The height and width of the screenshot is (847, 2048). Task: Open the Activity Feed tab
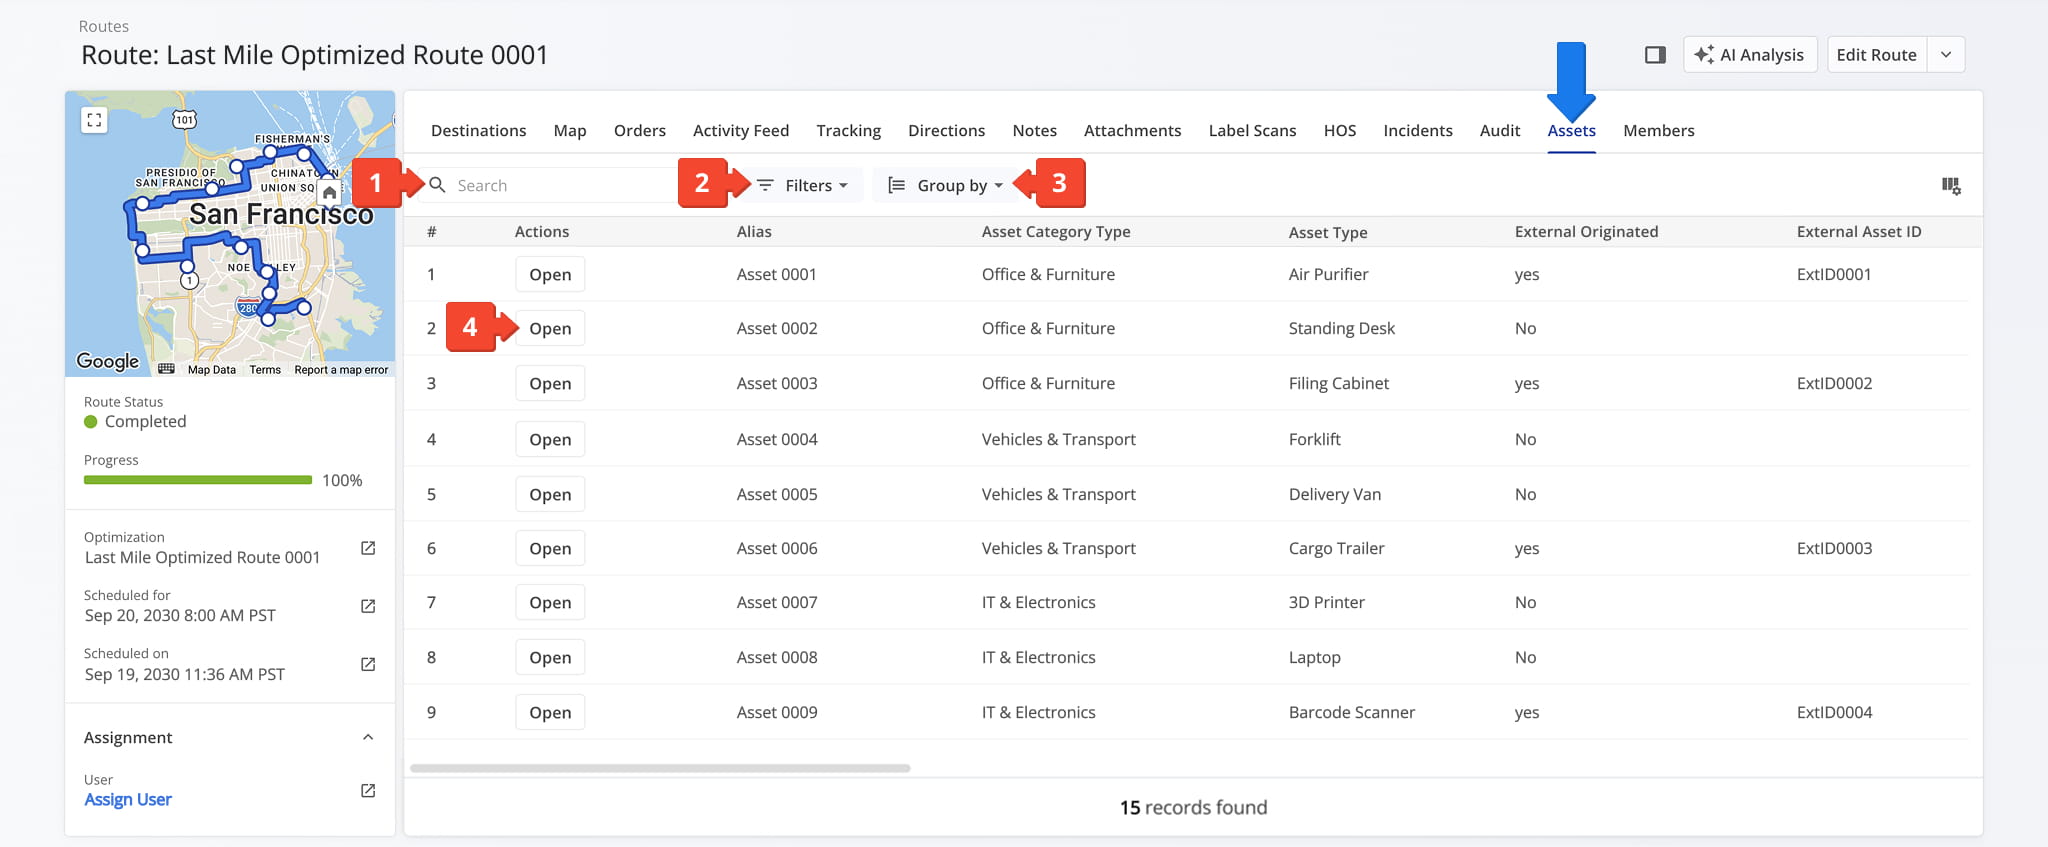click(x=741, y=130)
